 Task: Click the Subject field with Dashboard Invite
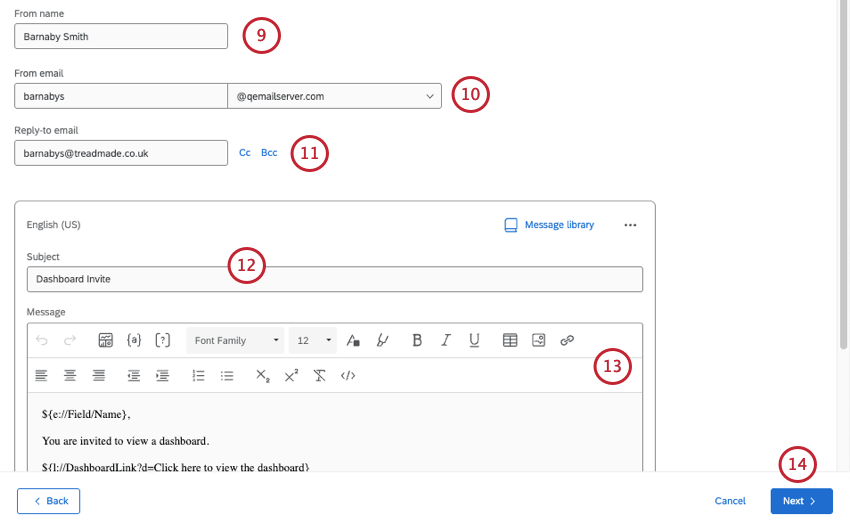(334, 279)
